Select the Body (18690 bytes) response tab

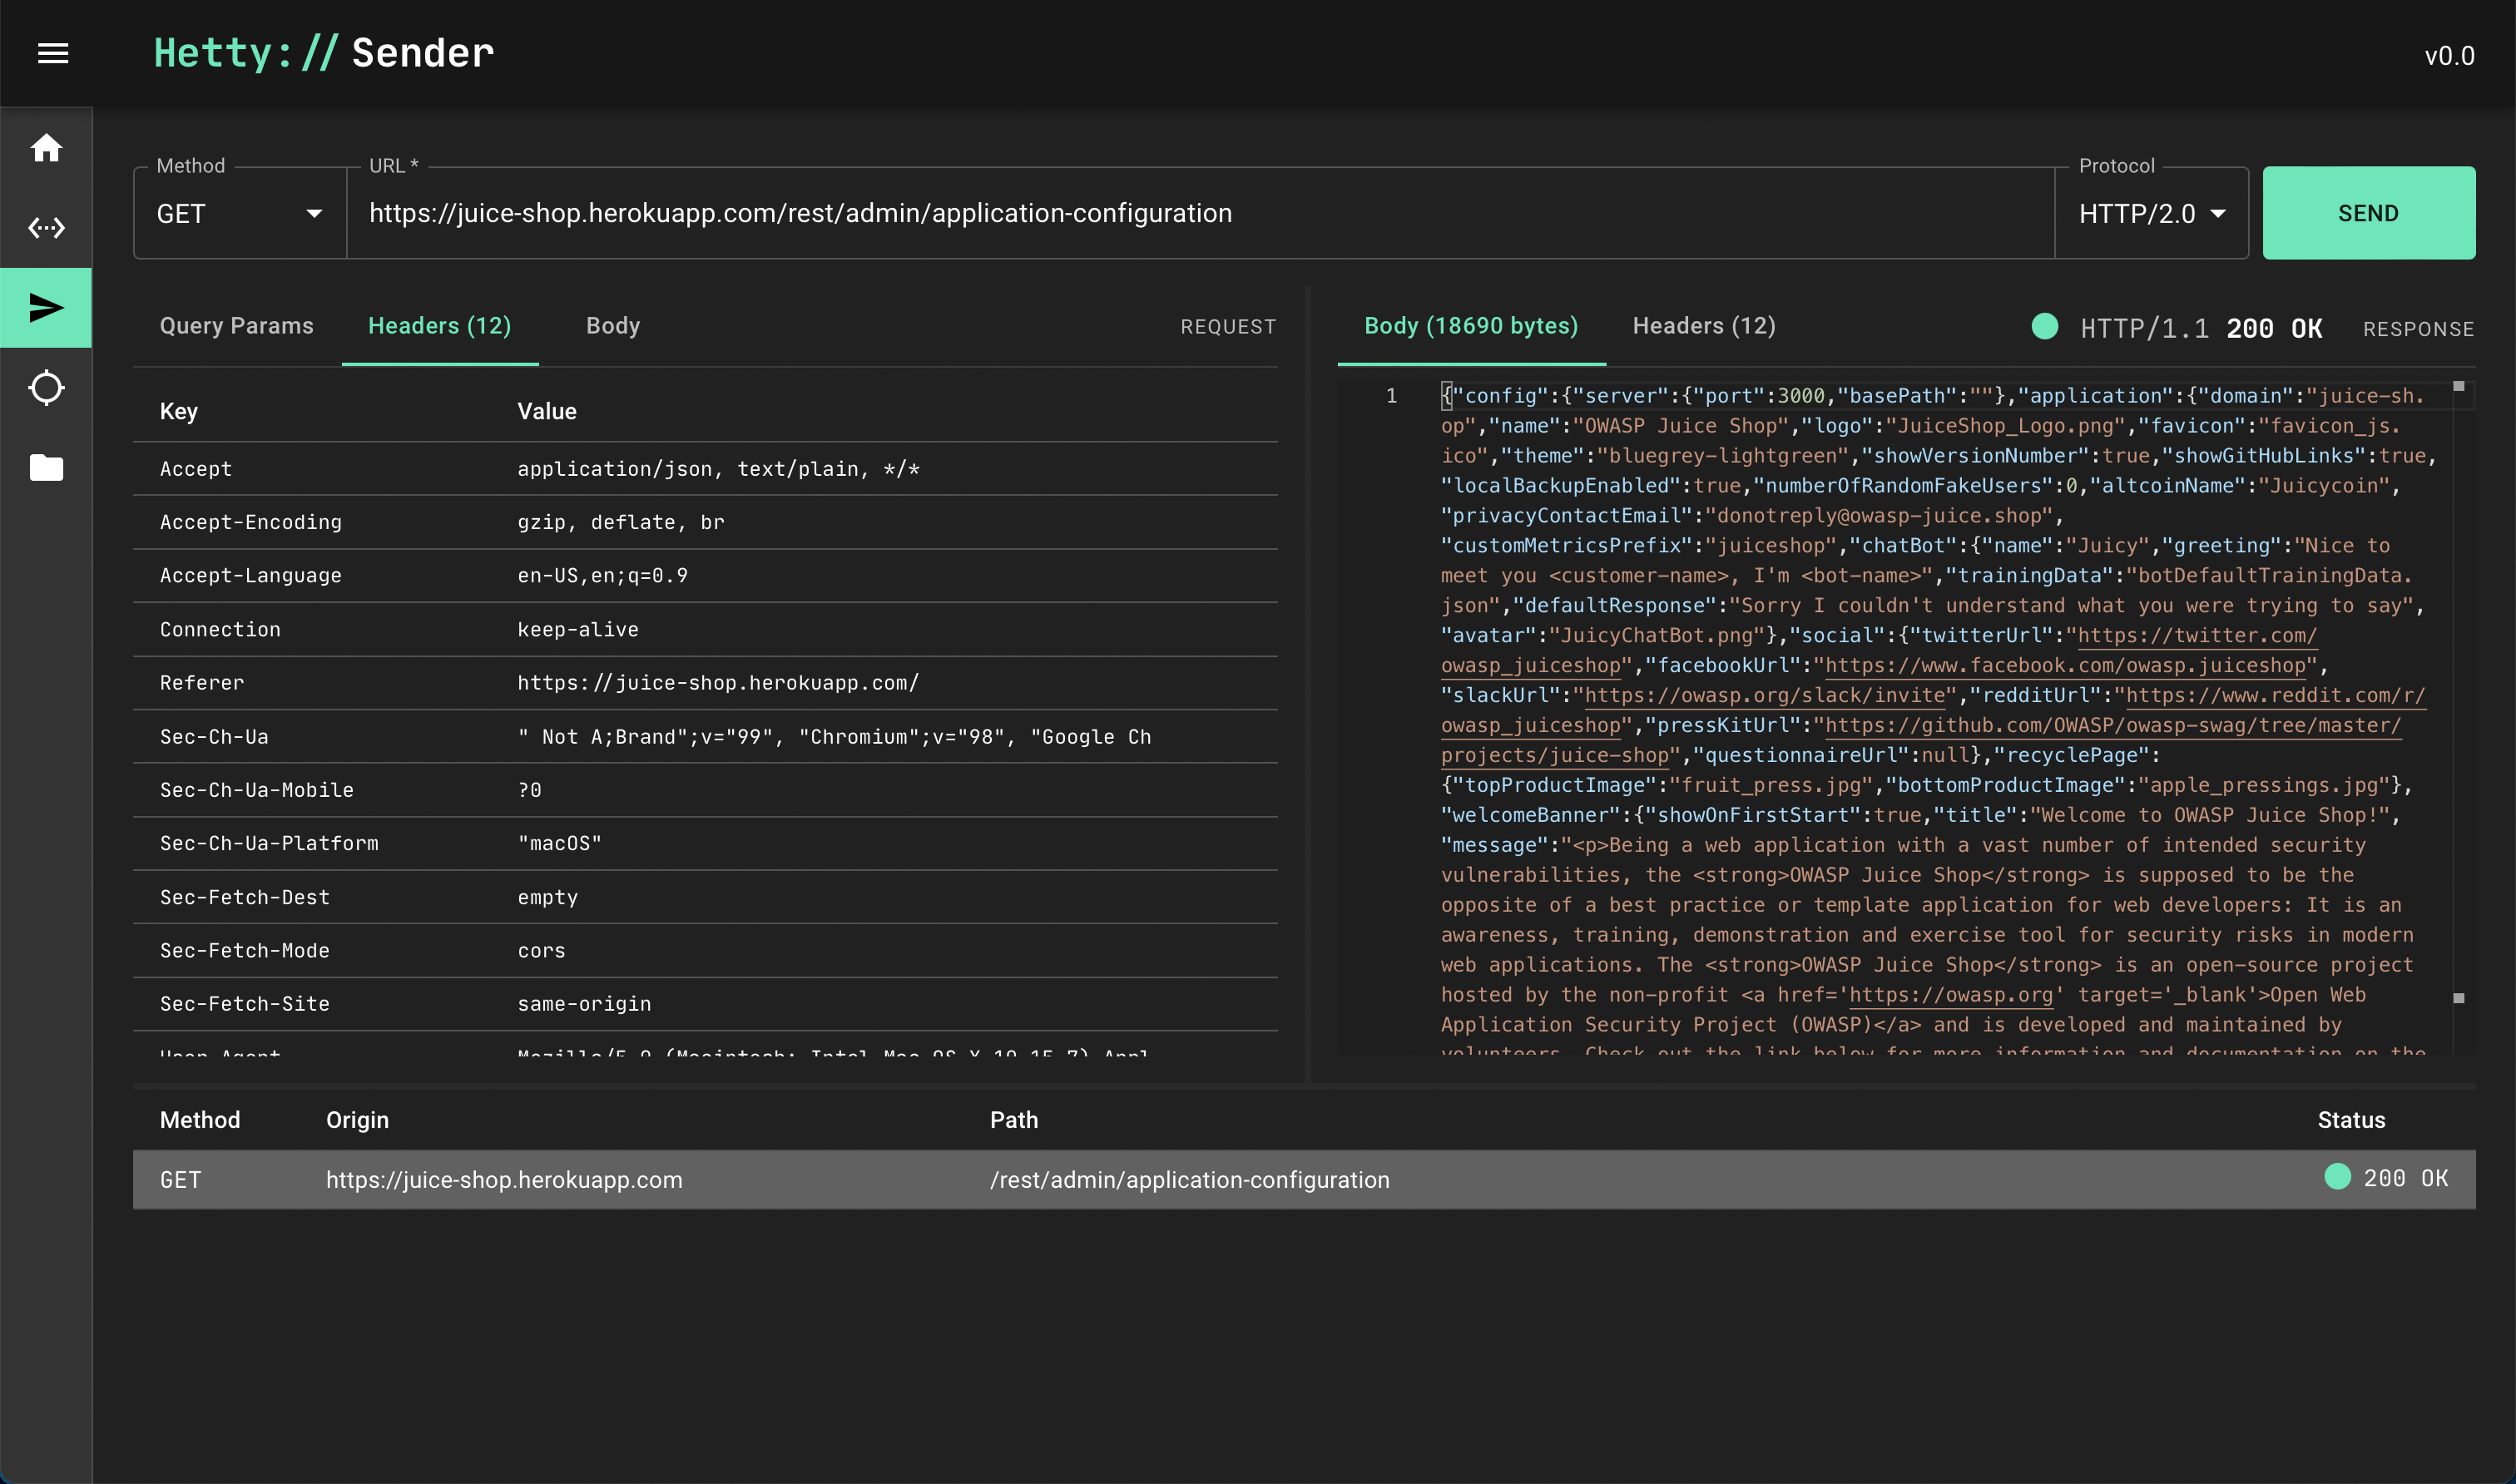pyautogui.click(x=1470, y=326)
